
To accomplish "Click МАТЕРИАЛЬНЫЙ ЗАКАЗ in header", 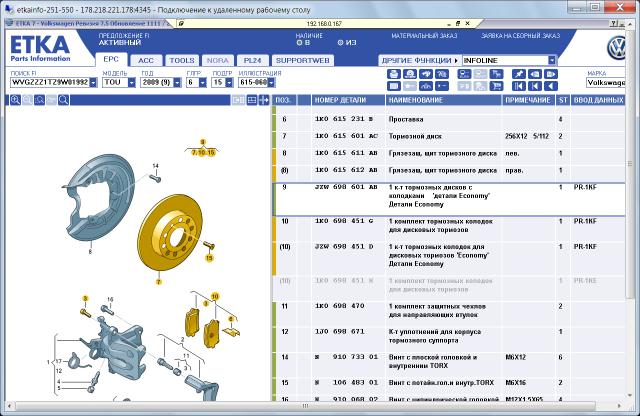I will tap(424, 36).
